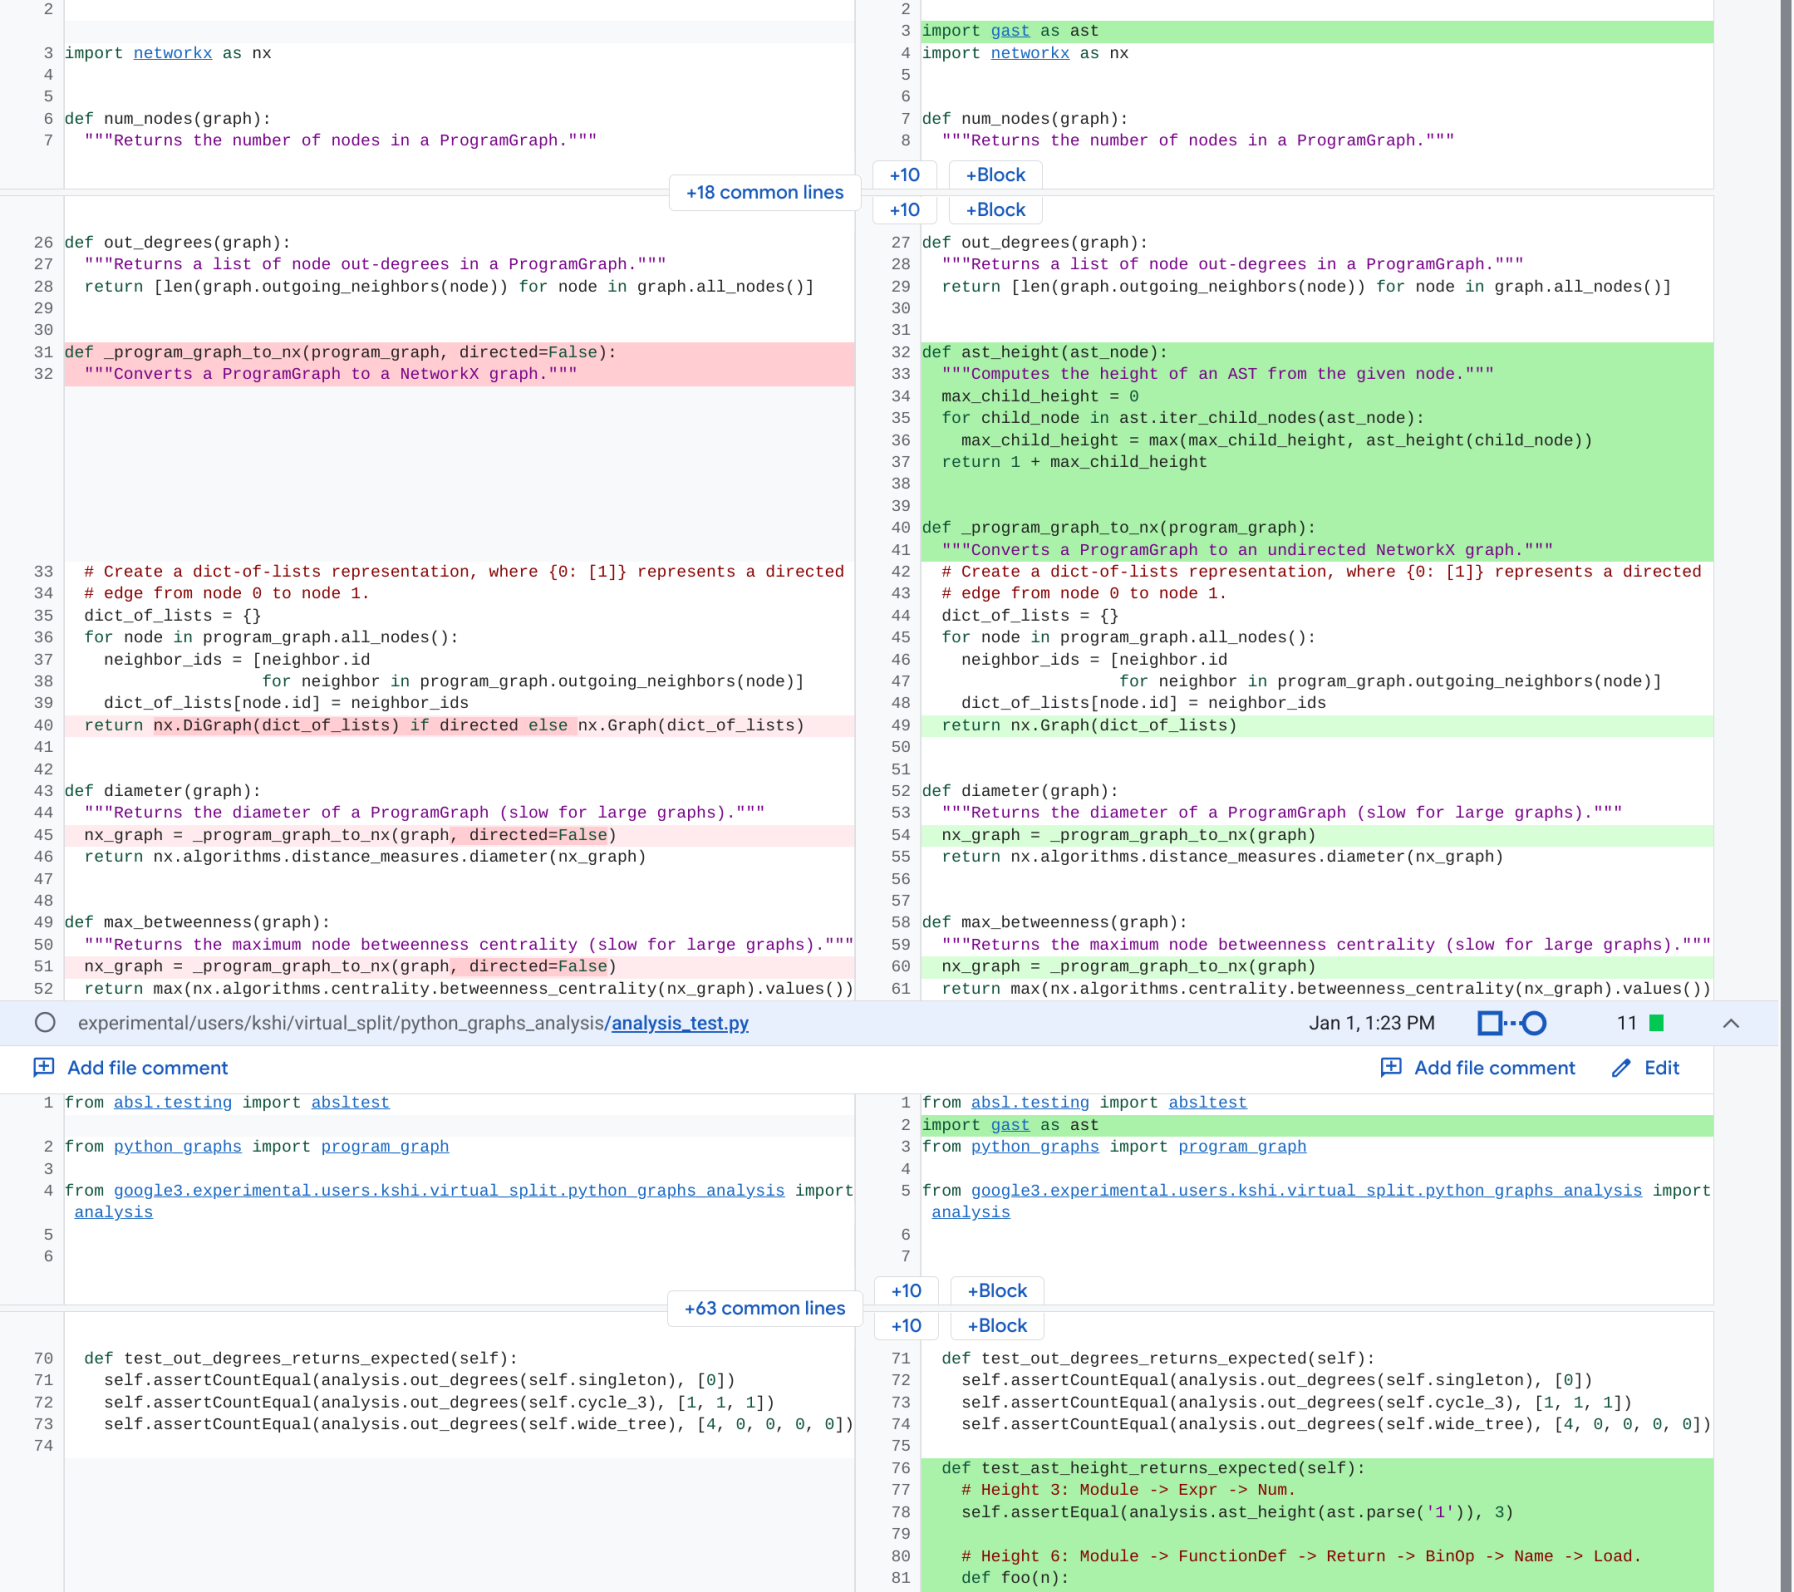Click left line 'def max_betweenness(graph):'
The width and height of the screenshot is (1794, 1592).
pyautogui.click(x=197, y=923)
